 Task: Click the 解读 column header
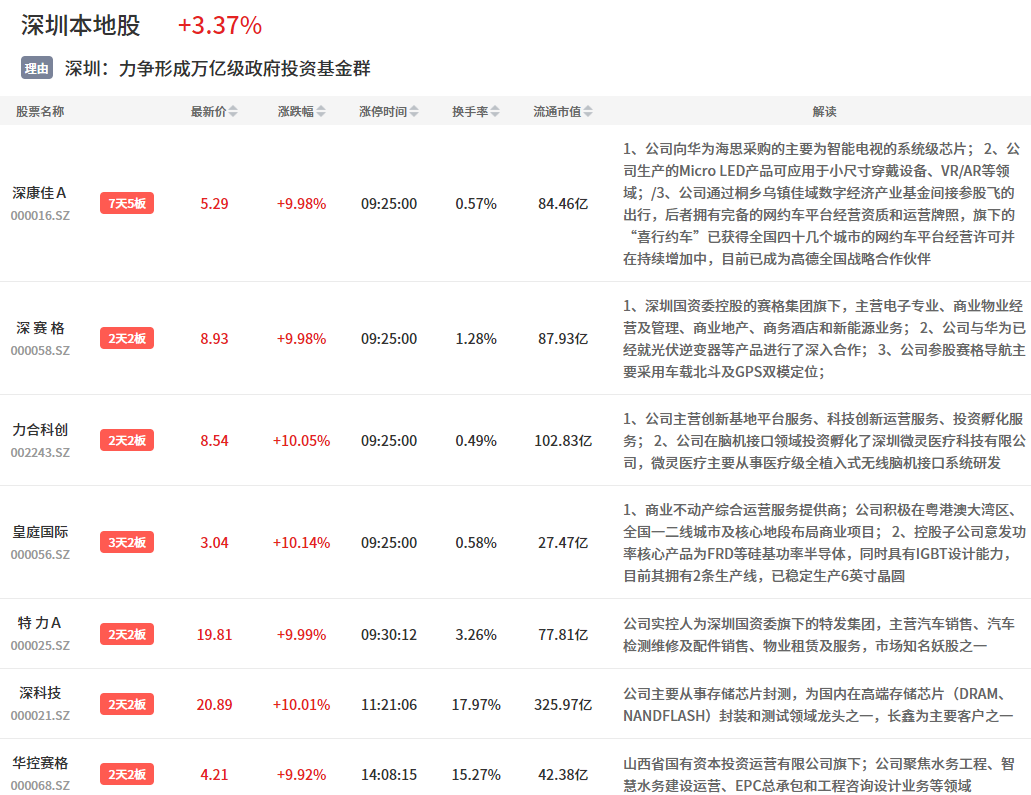(824, 112)
